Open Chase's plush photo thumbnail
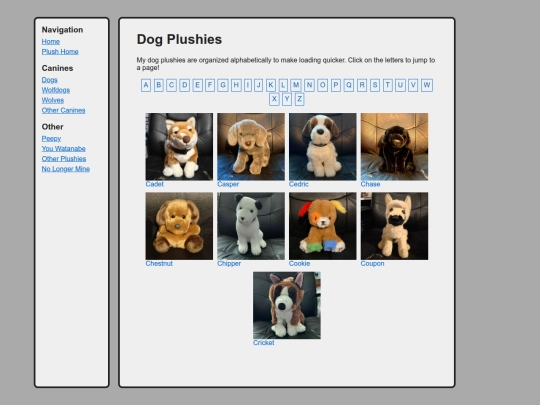The width and height of the screenshot is (540, 405). pos(394,147)
